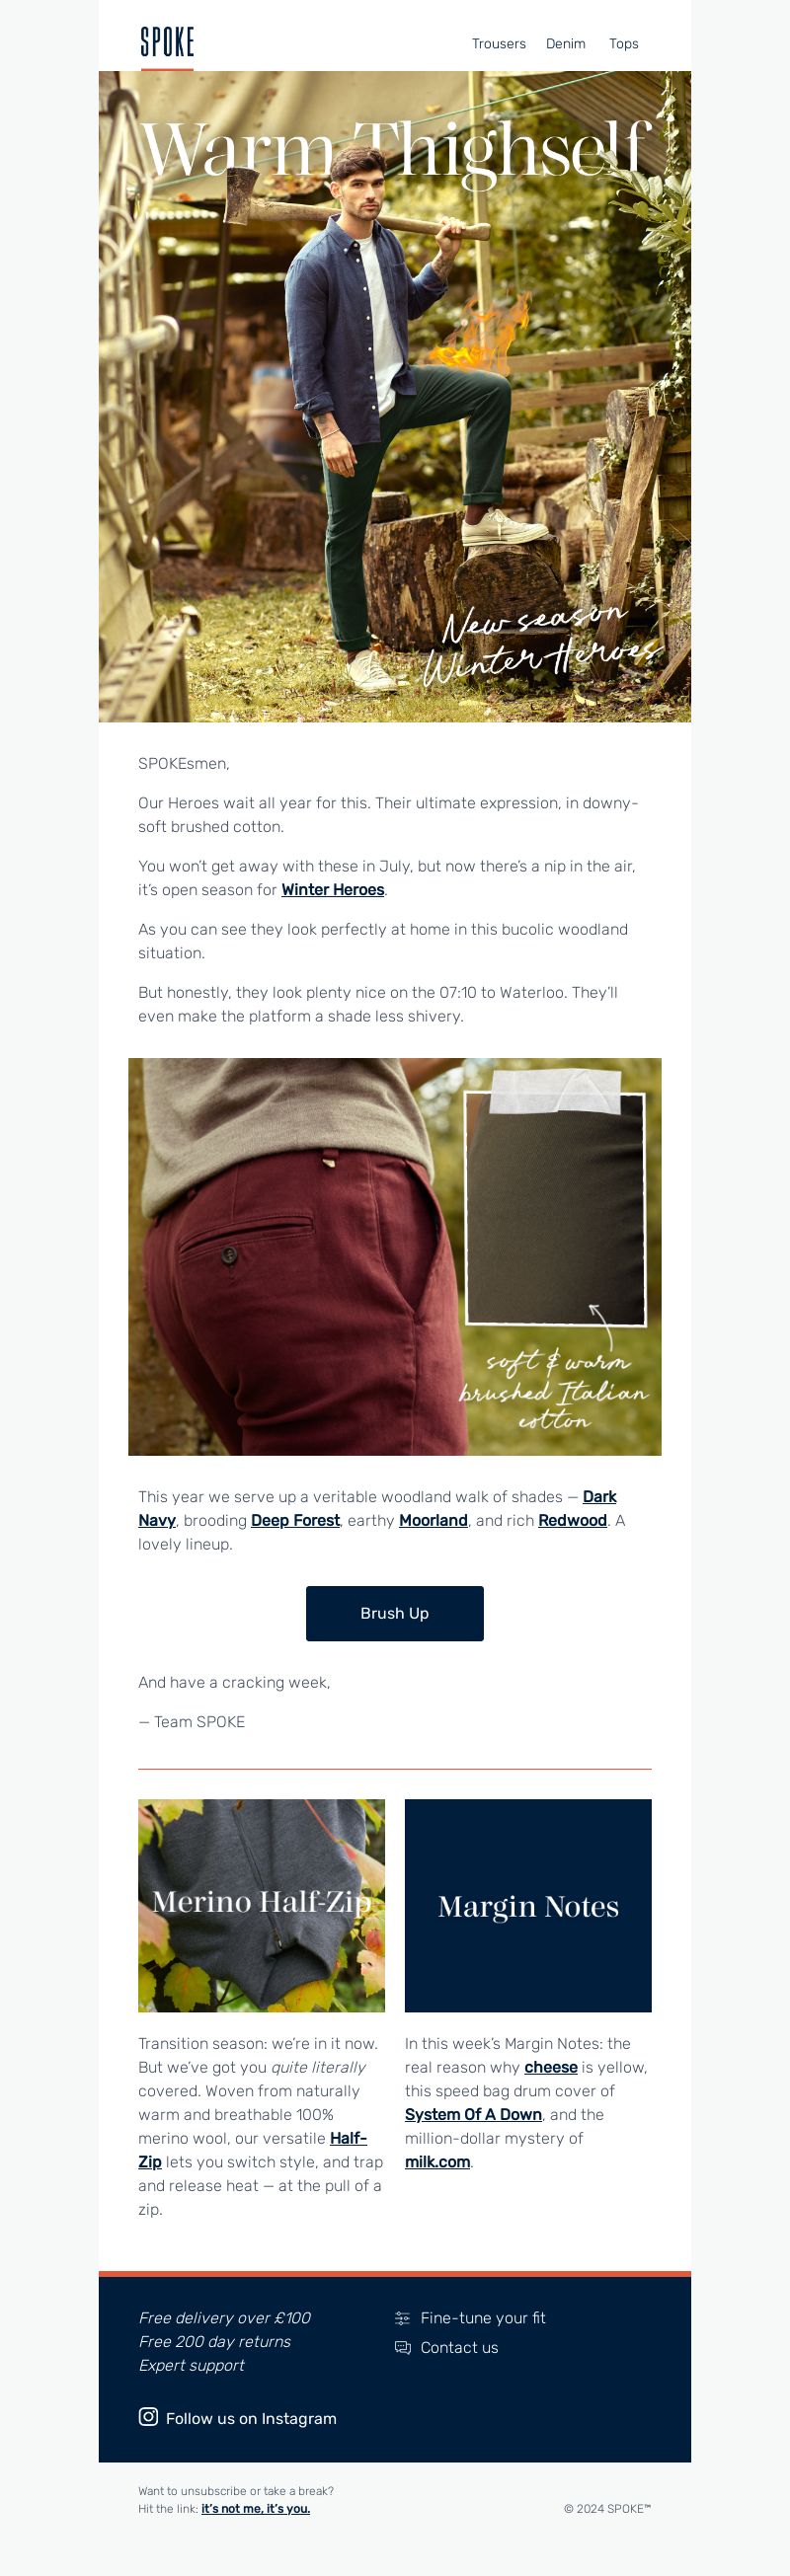Open the Trousers menu item
Viewport: 790px width, 2576px height.
499,44
